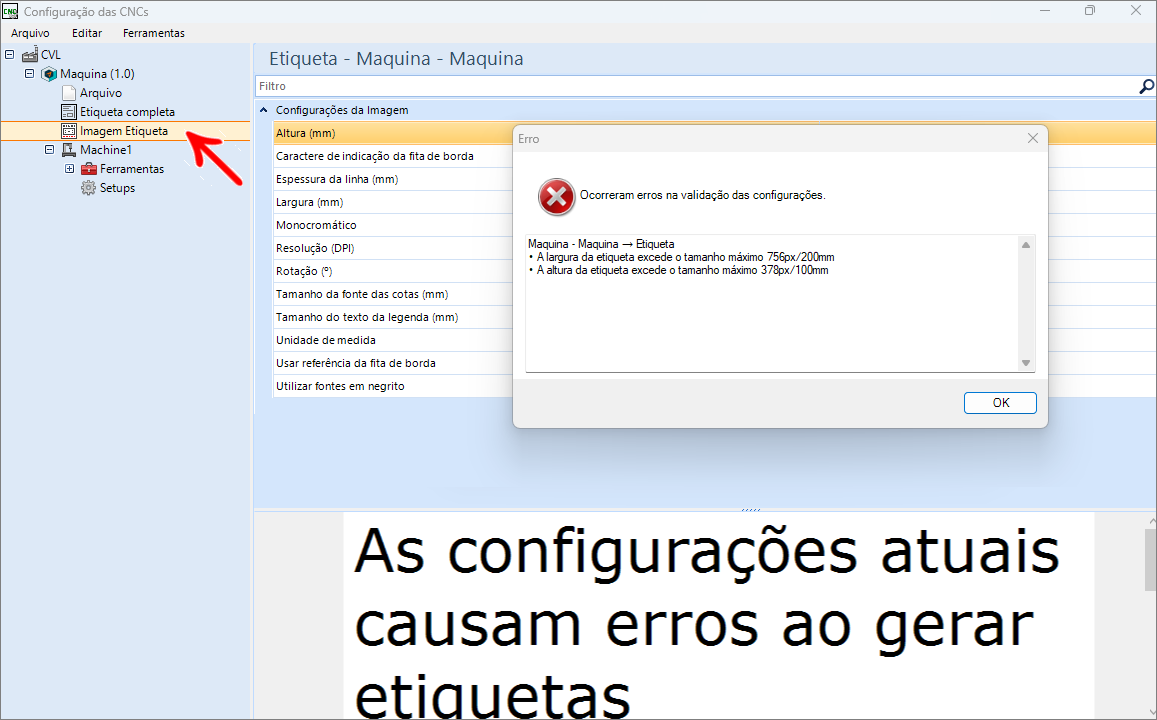Click the panel splitter grip handle
Screen dimensions: 1157x720
(x=750, y=509)
